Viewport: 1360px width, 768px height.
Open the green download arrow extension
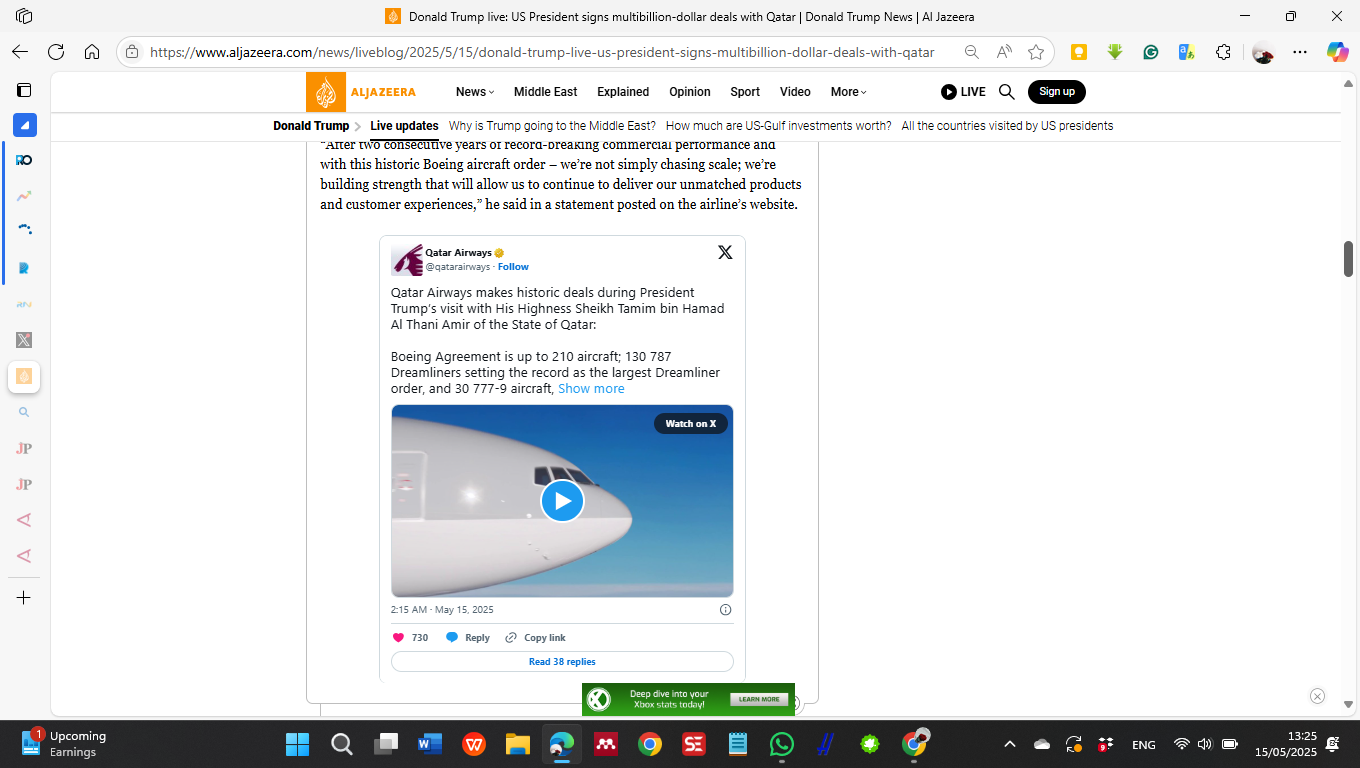[1115, 52]
